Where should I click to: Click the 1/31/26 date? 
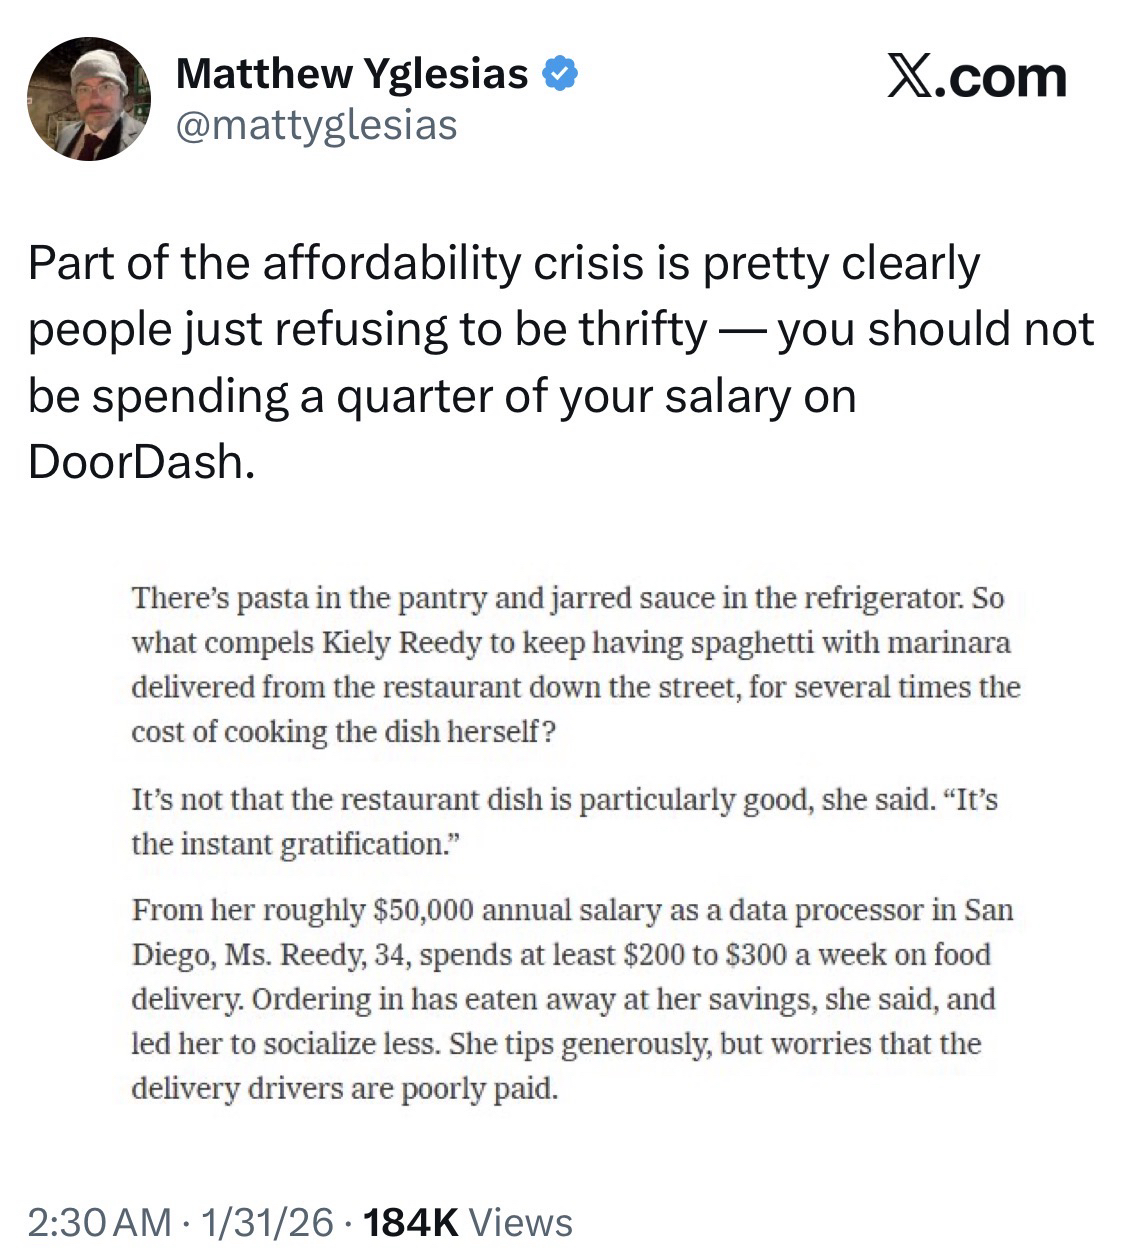tap(267, 1222)
